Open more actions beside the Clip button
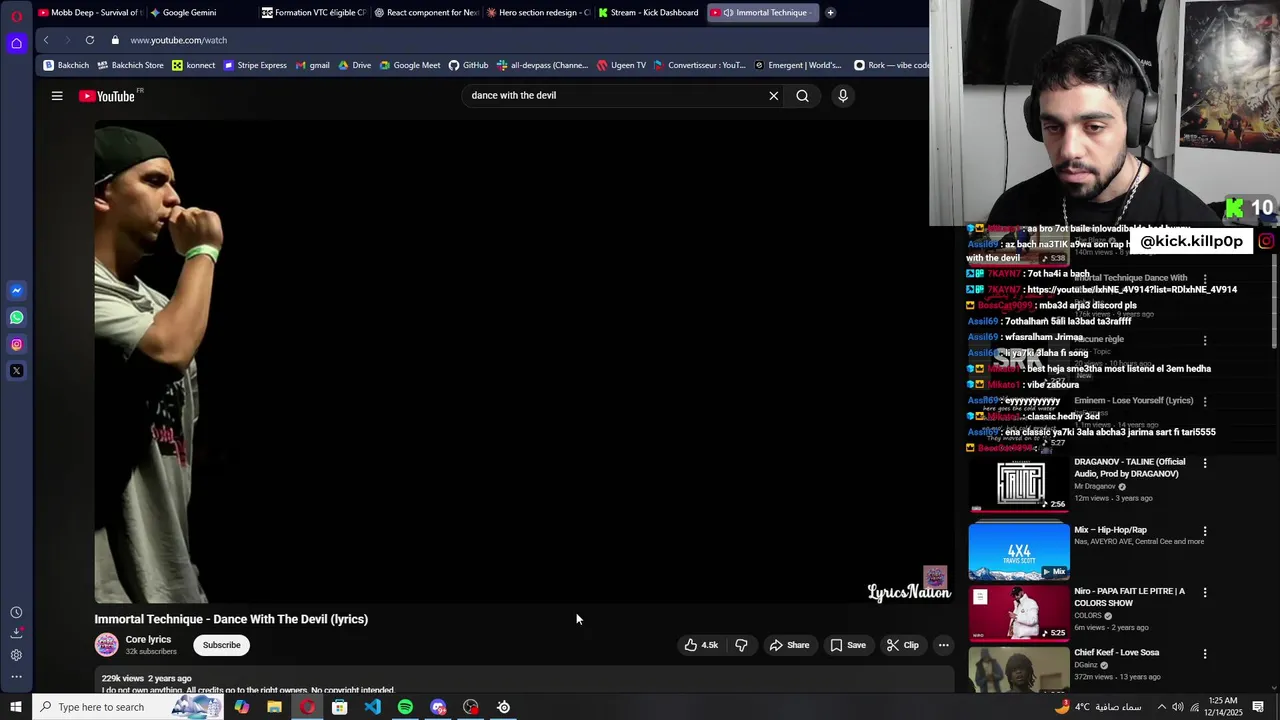The height and width of the screenshot is (720, 1280). (943, 645)
